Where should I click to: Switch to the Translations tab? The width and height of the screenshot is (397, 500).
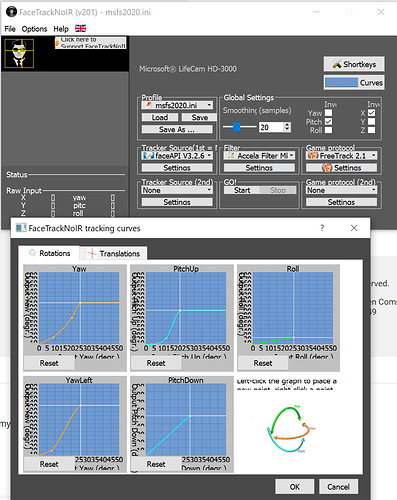114,254
